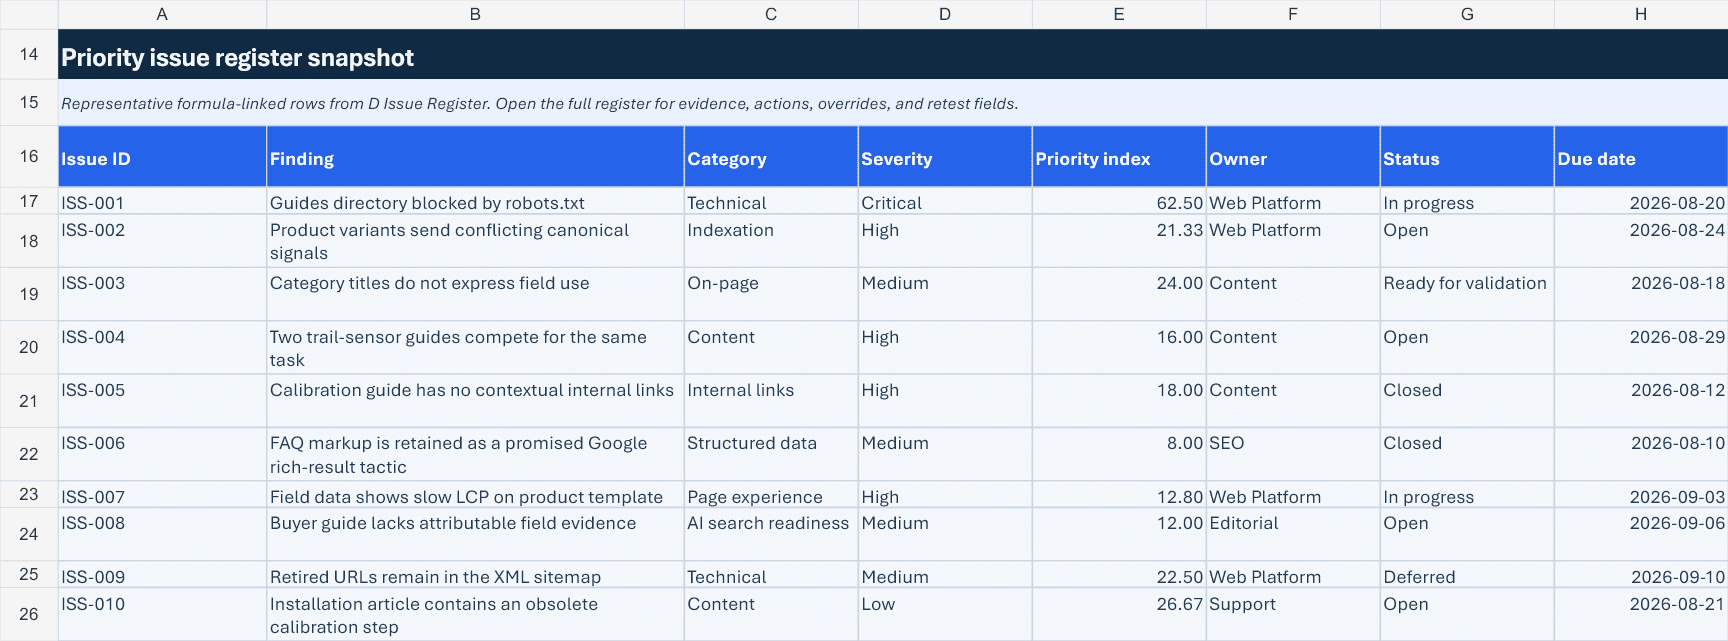The image size is (1728, 641).
Task: Click 'Buyer guide lacks attributable field evidence'
Action: (x=475, y=534)
